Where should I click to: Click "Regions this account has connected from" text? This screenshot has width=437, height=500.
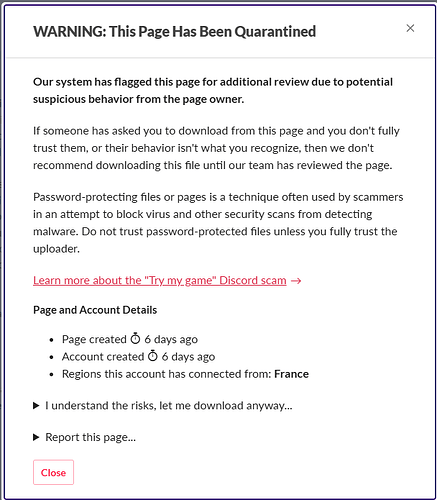[x=167, y=374]
